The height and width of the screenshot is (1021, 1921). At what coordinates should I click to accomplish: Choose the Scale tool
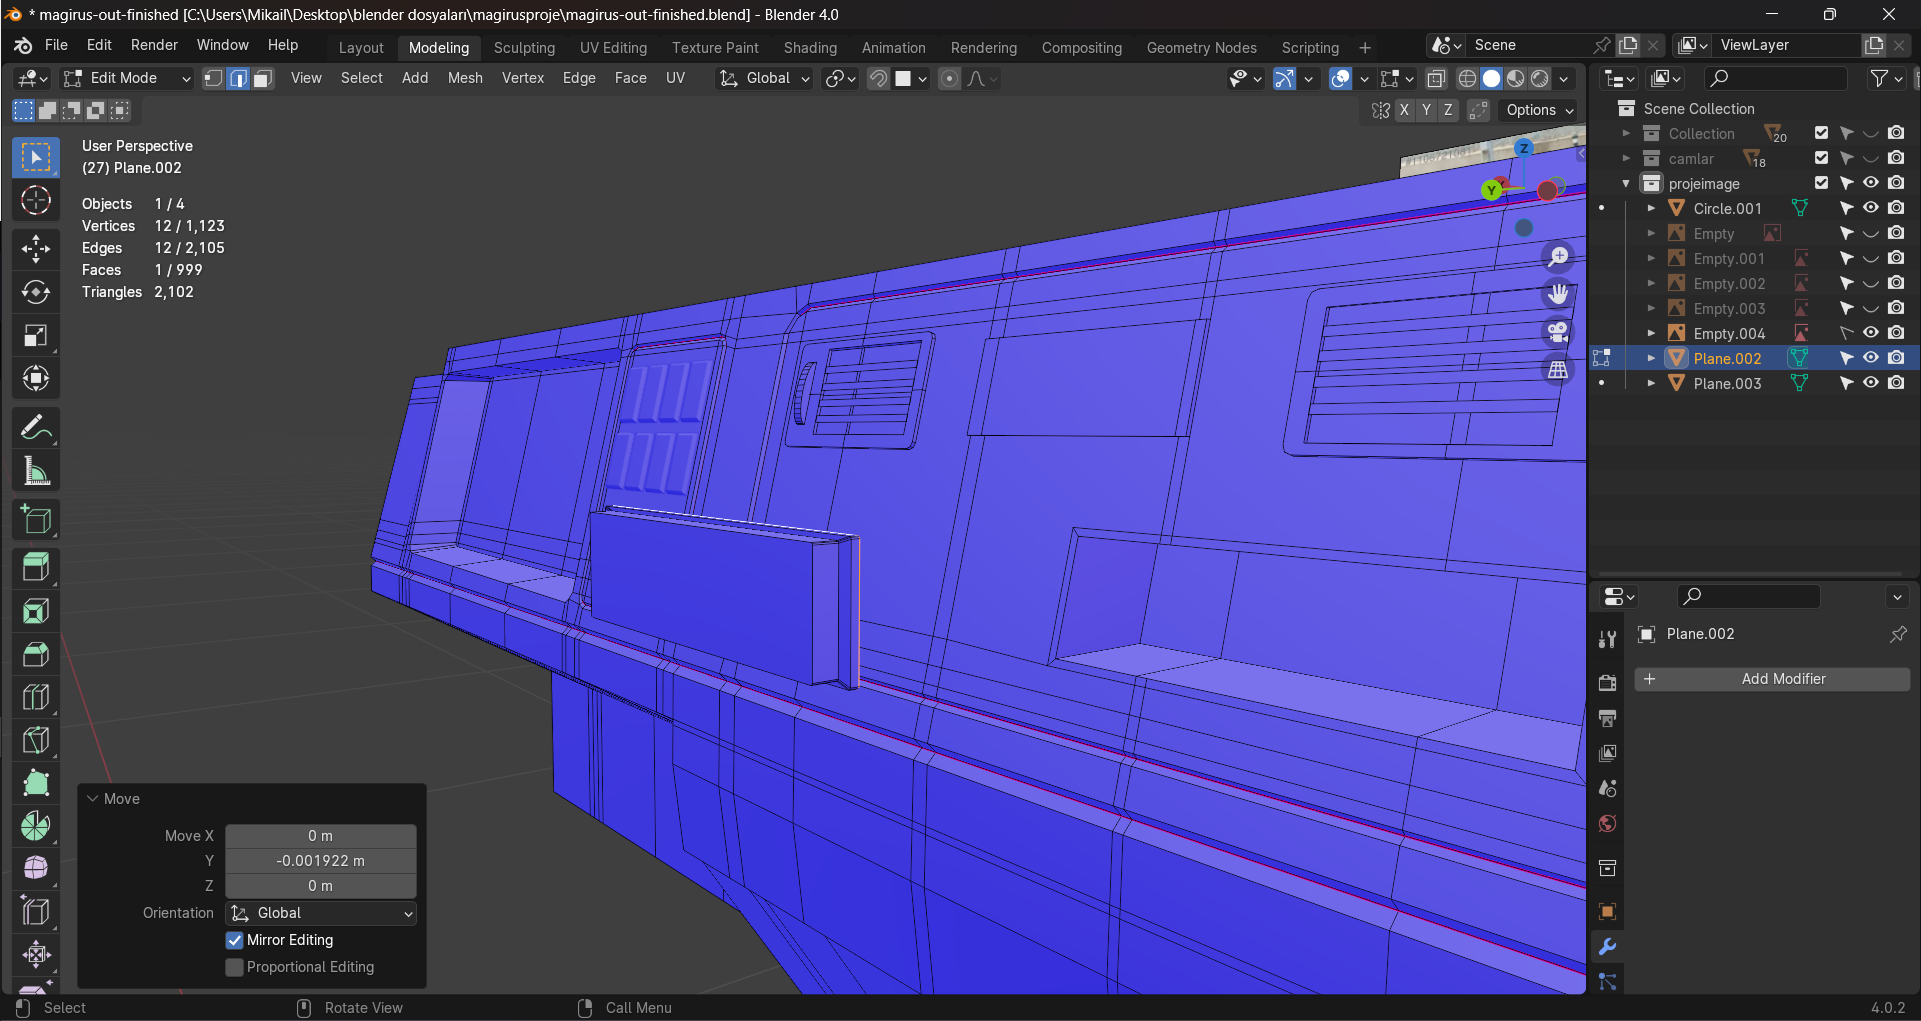pyautogui.click(x=36, y=335)
